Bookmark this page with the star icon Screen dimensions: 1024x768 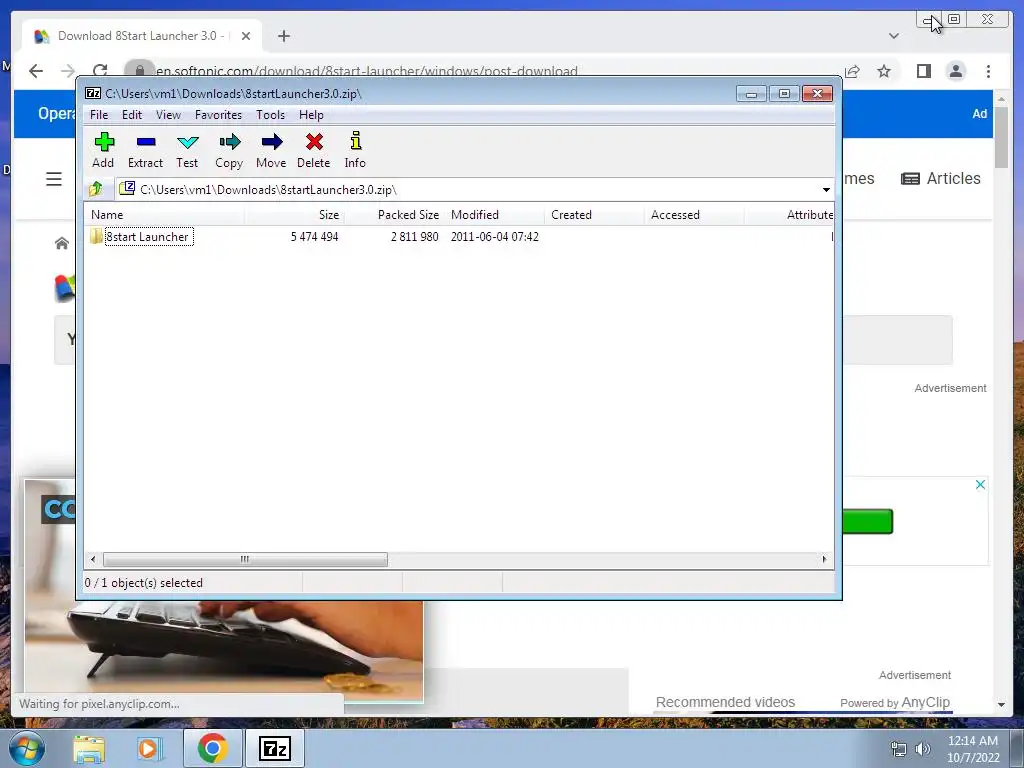coord(884,71)
